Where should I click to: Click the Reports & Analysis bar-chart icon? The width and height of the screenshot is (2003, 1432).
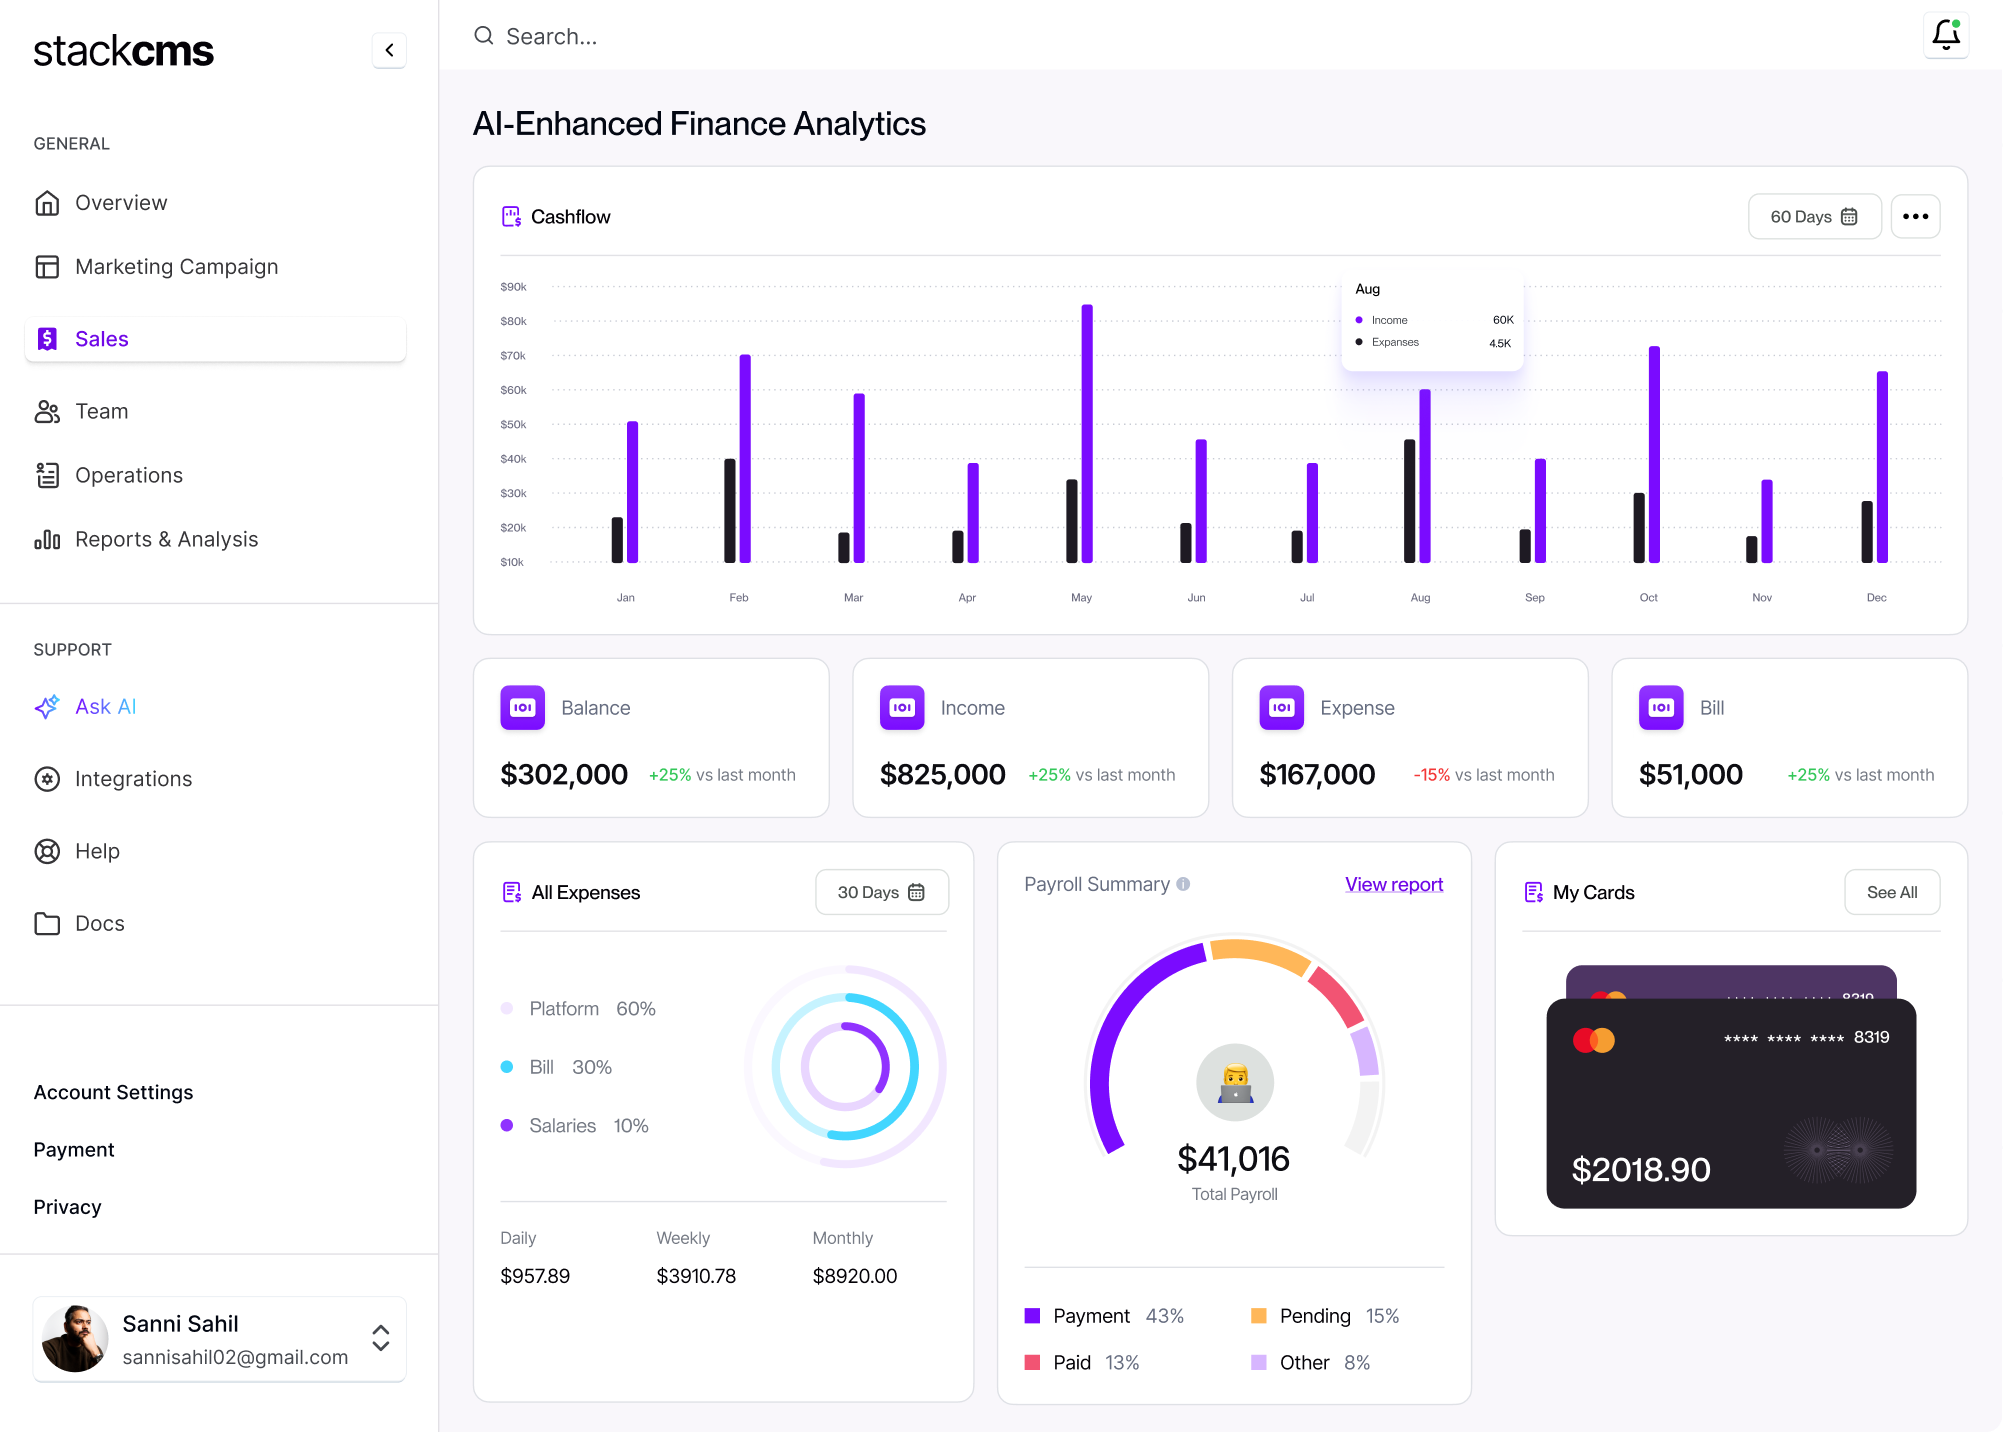click(x=47, y=540)
